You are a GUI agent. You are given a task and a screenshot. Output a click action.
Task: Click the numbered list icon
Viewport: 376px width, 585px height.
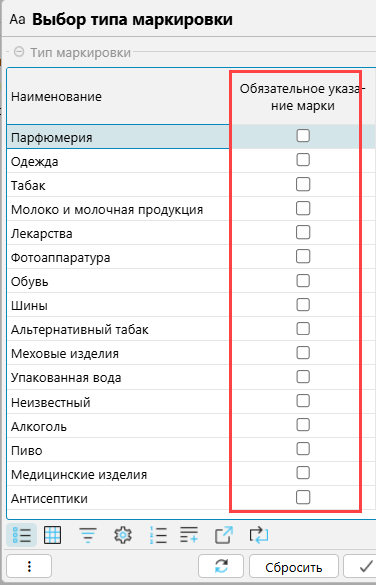point(158,535)
